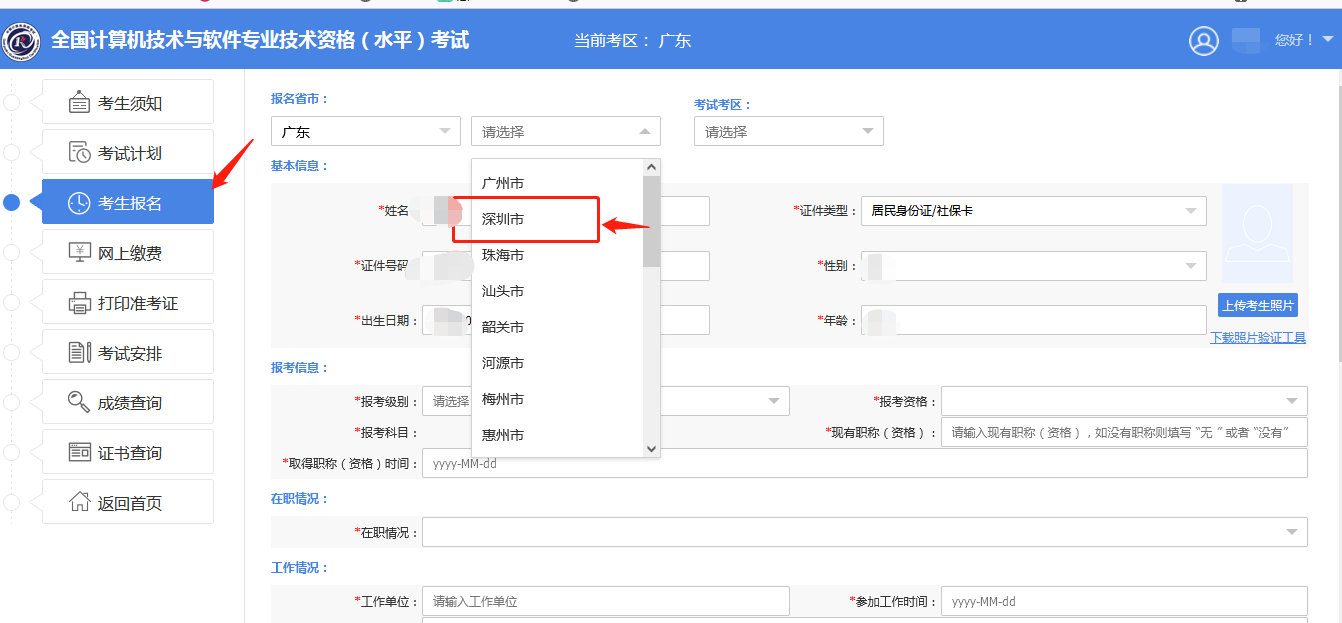Viewport: 1342px width, 623px height.
Task: Expand the 考试考区 dropdown
Action: point(788,131)
